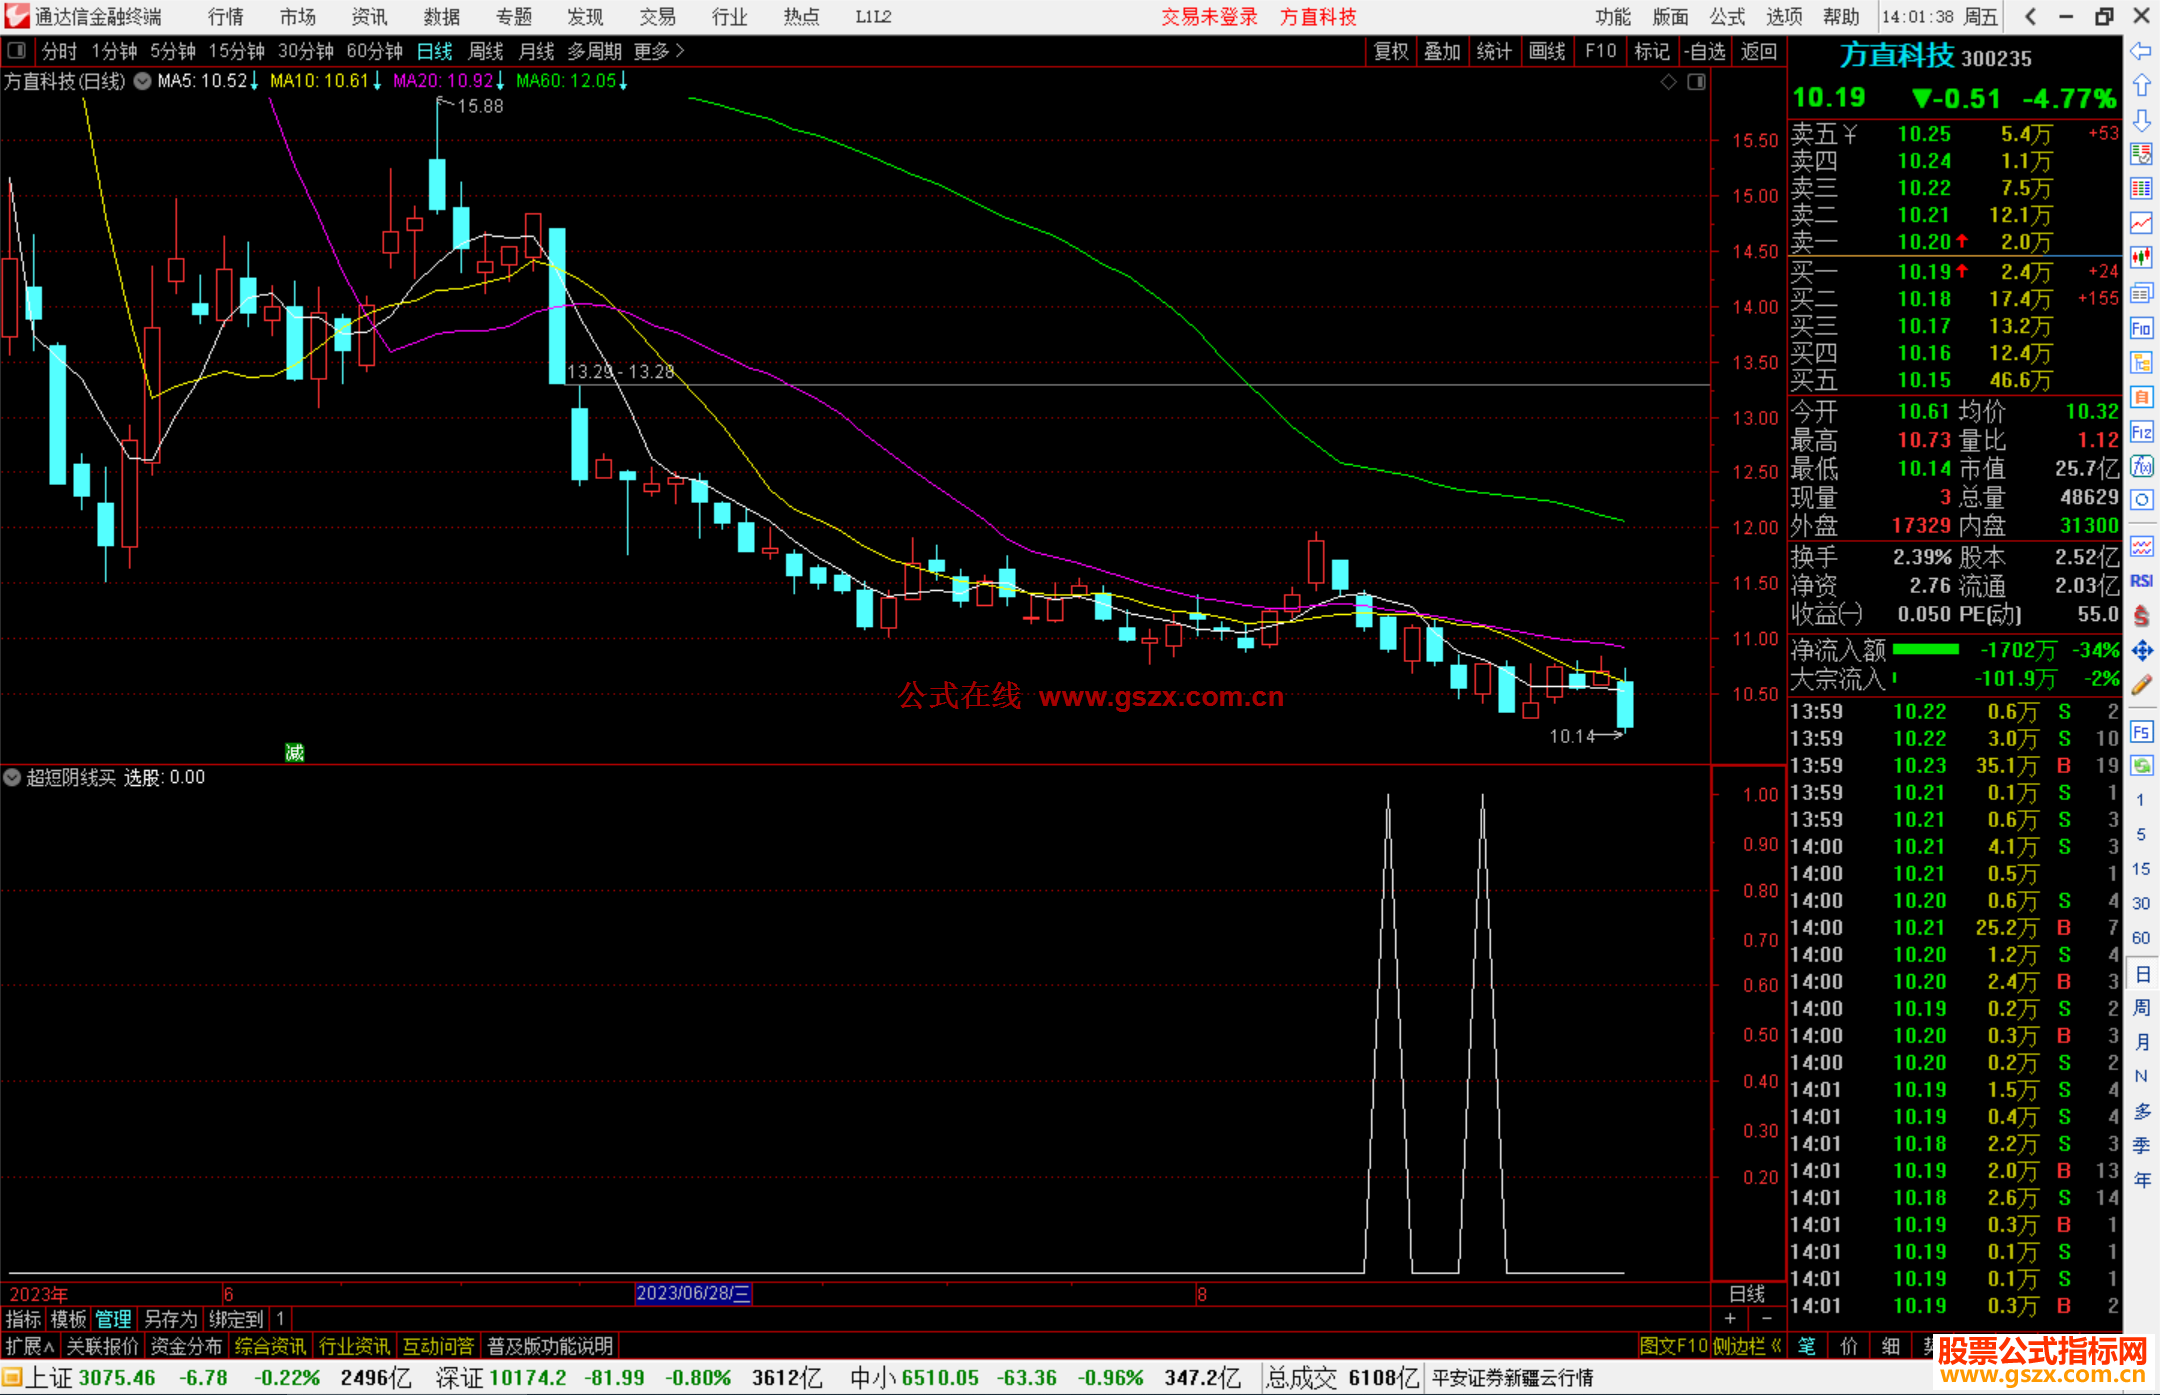Click the candlestick chart sidebar icon
The height and width of the screenshot is (1395, 2160).
[x=2141, y=258]
